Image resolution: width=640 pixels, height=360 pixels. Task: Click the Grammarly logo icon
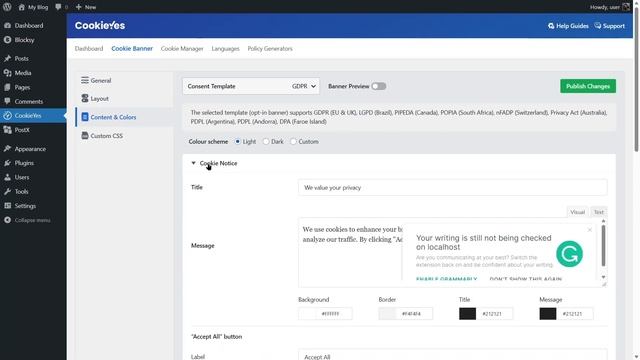click(569, 254)
